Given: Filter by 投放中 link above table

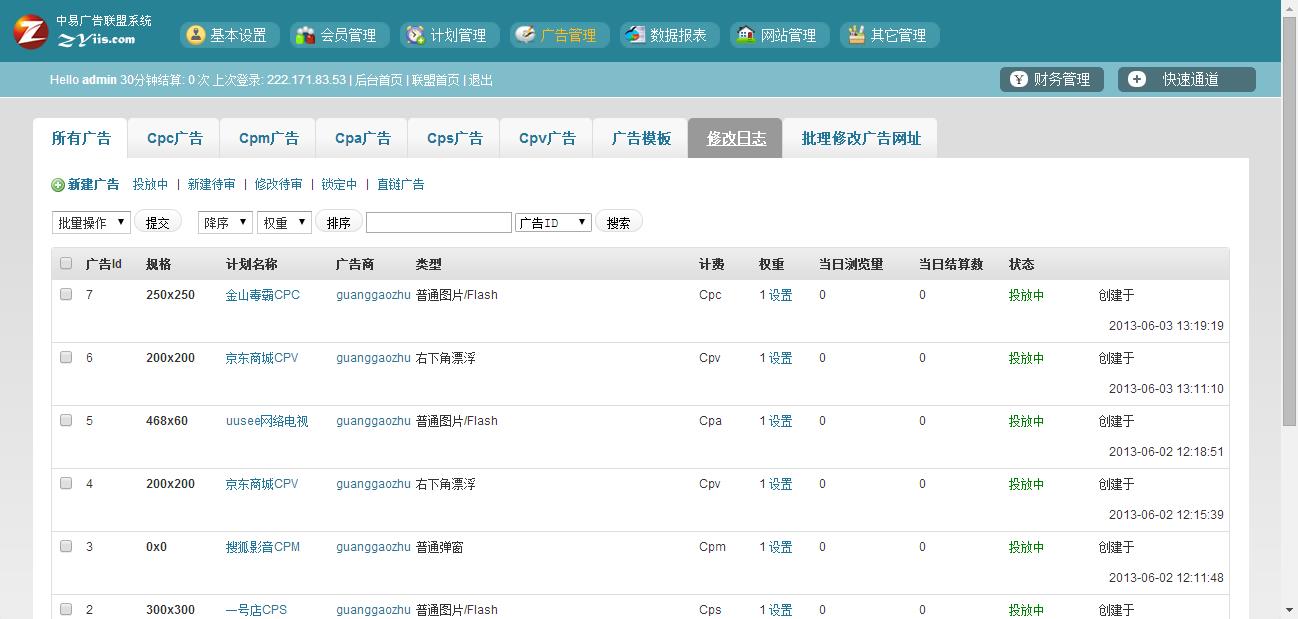Looking at the screenshot, I should tap(151, 185).
